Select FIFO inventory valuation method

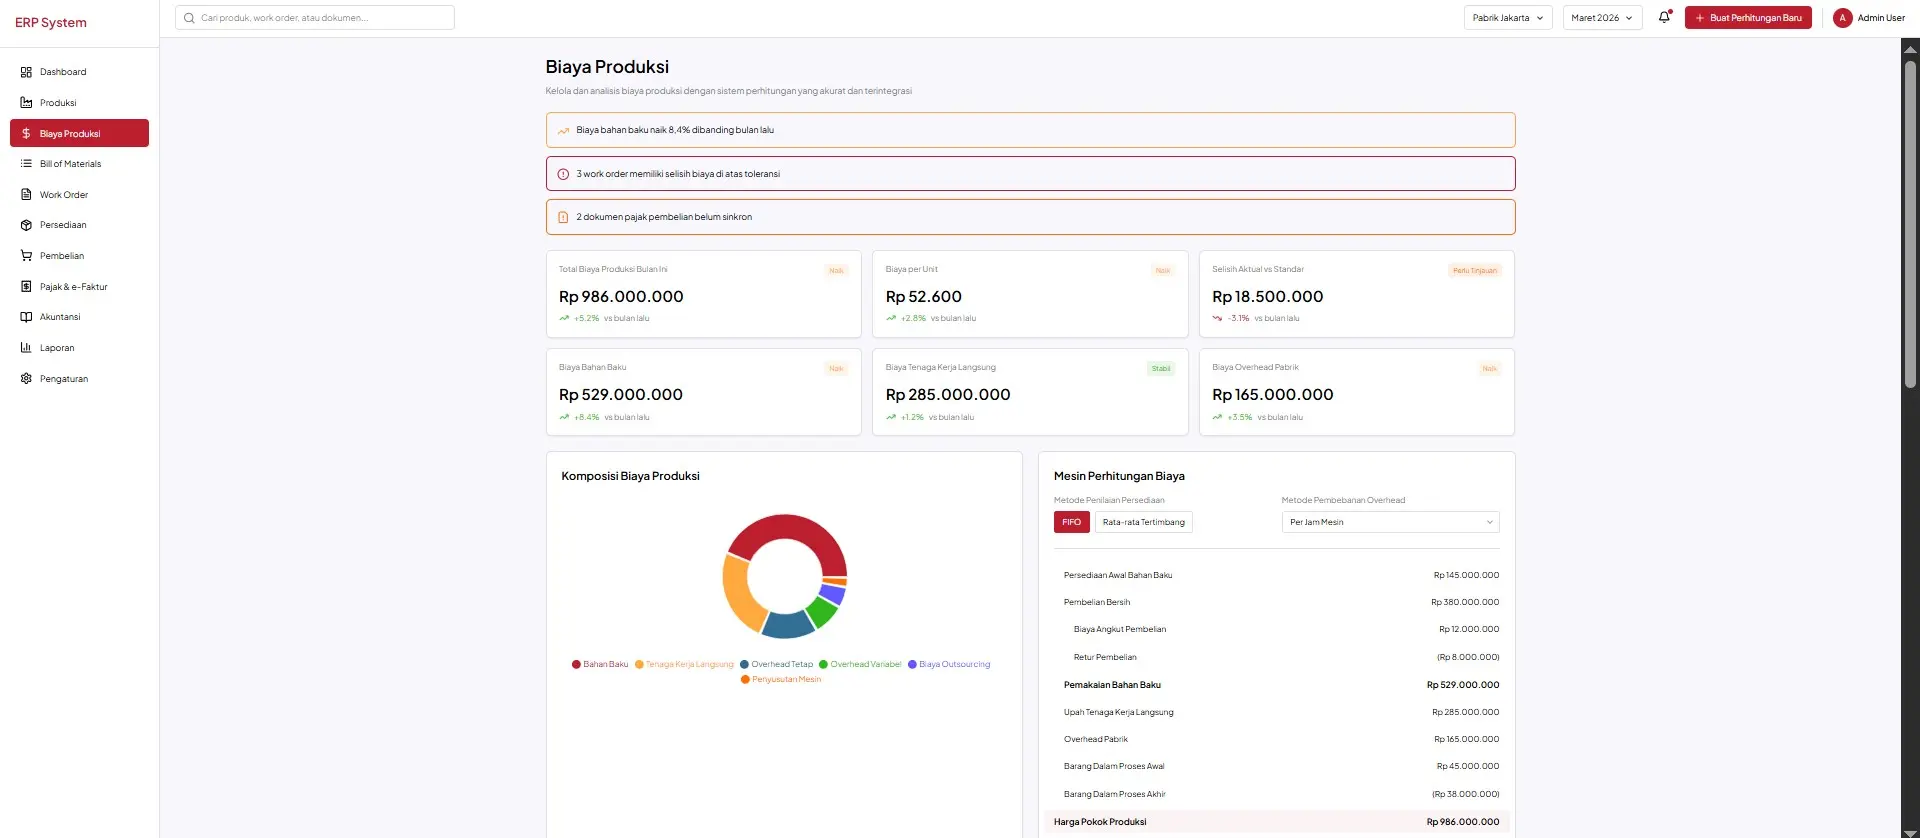tap(1071, 522)
